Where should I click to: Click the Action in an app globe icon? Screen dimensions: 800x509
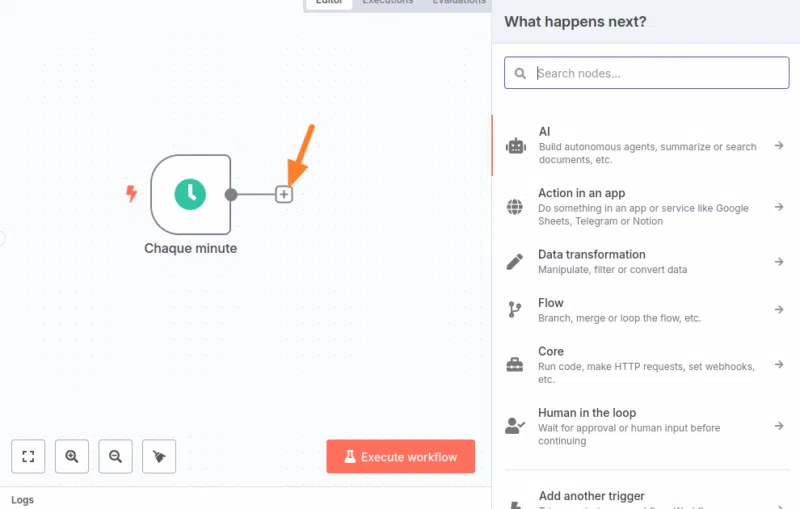pyautogui.click(x=515, y=207)
